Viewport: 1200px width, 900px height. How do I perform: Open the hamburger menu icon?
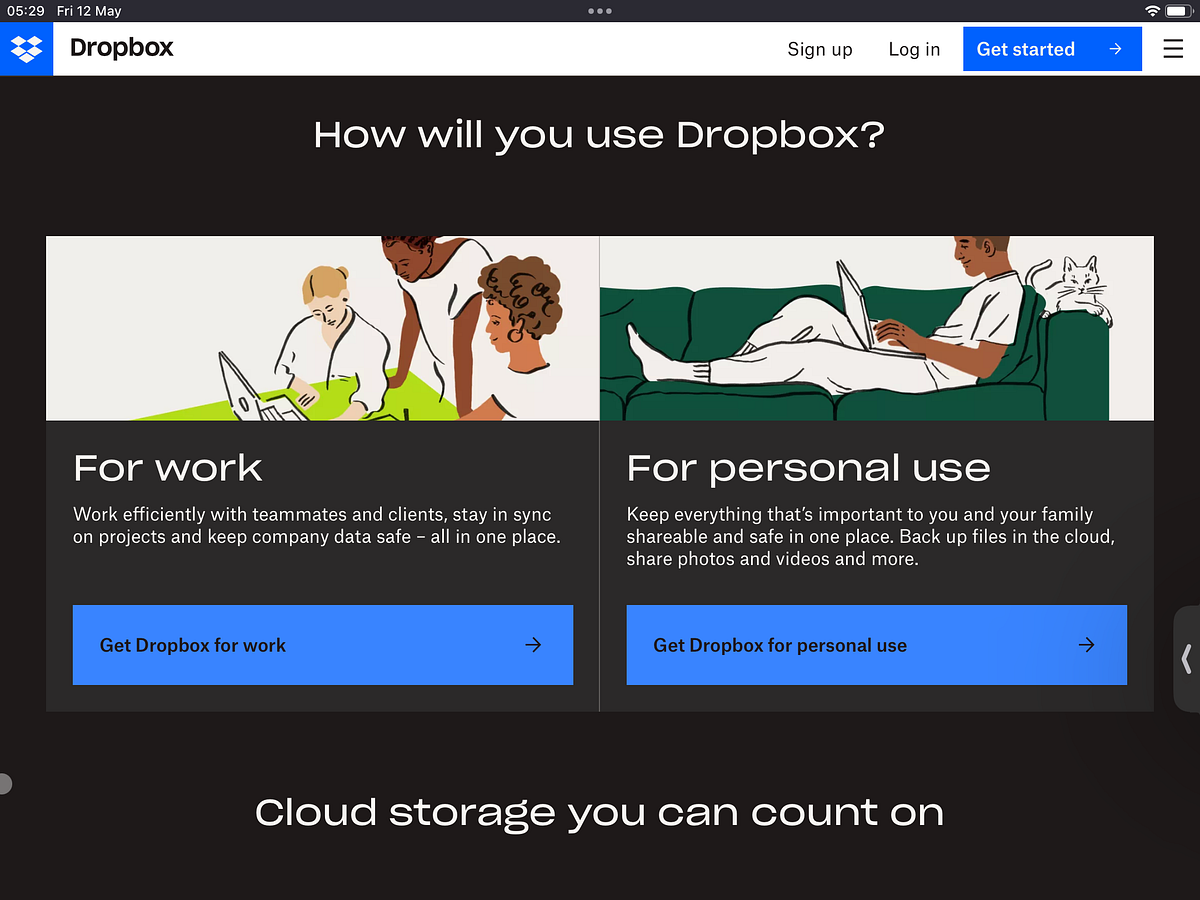click(x=1173, y=48)
